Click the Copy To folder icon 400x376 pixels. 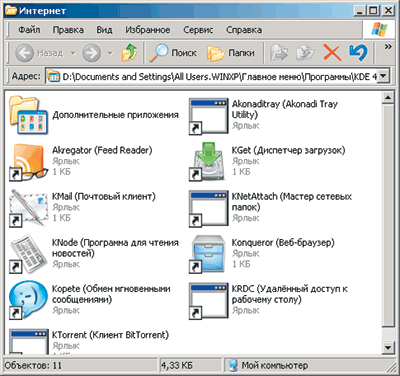click(305, 53)
